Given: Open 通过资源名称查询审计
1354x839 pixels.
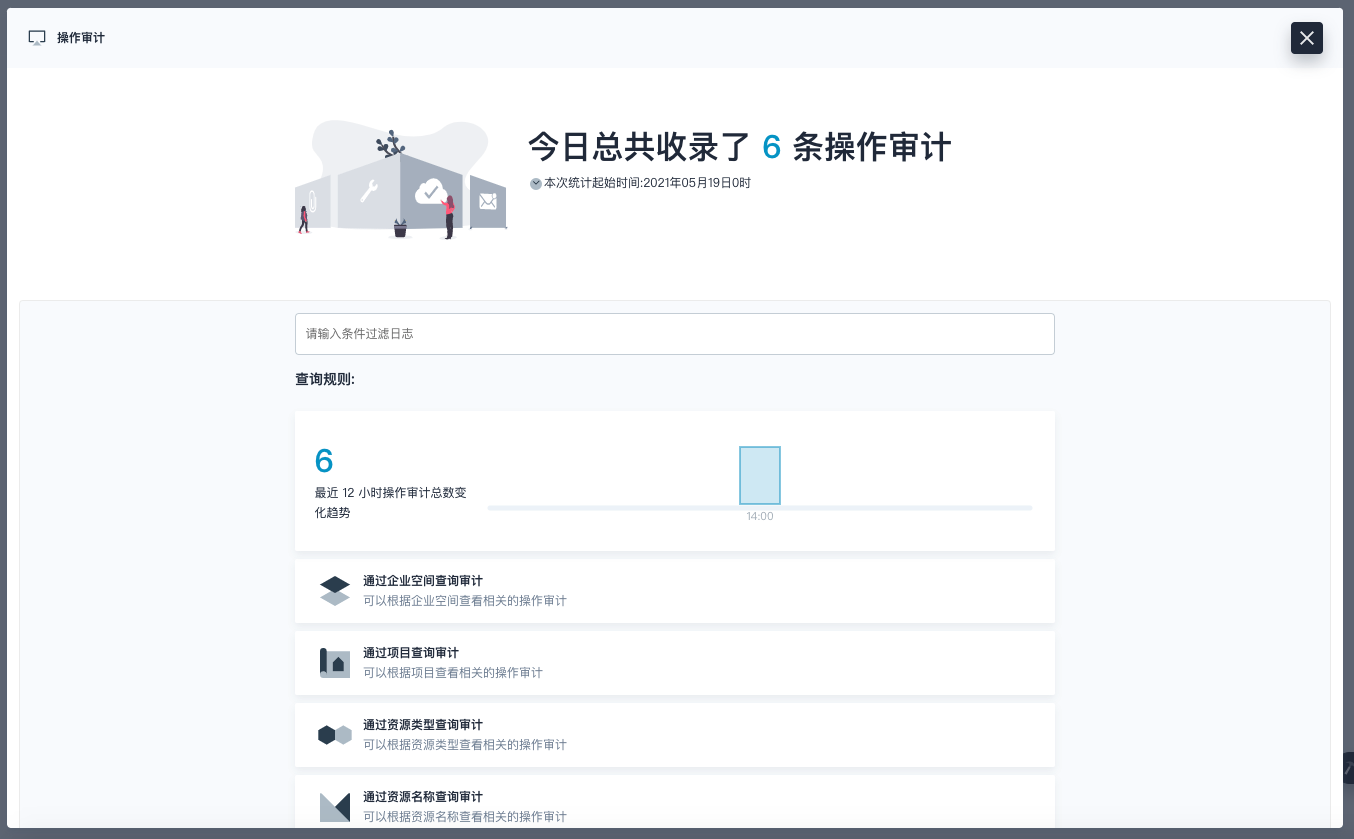Looking at the screenshot, I should 423,797.
